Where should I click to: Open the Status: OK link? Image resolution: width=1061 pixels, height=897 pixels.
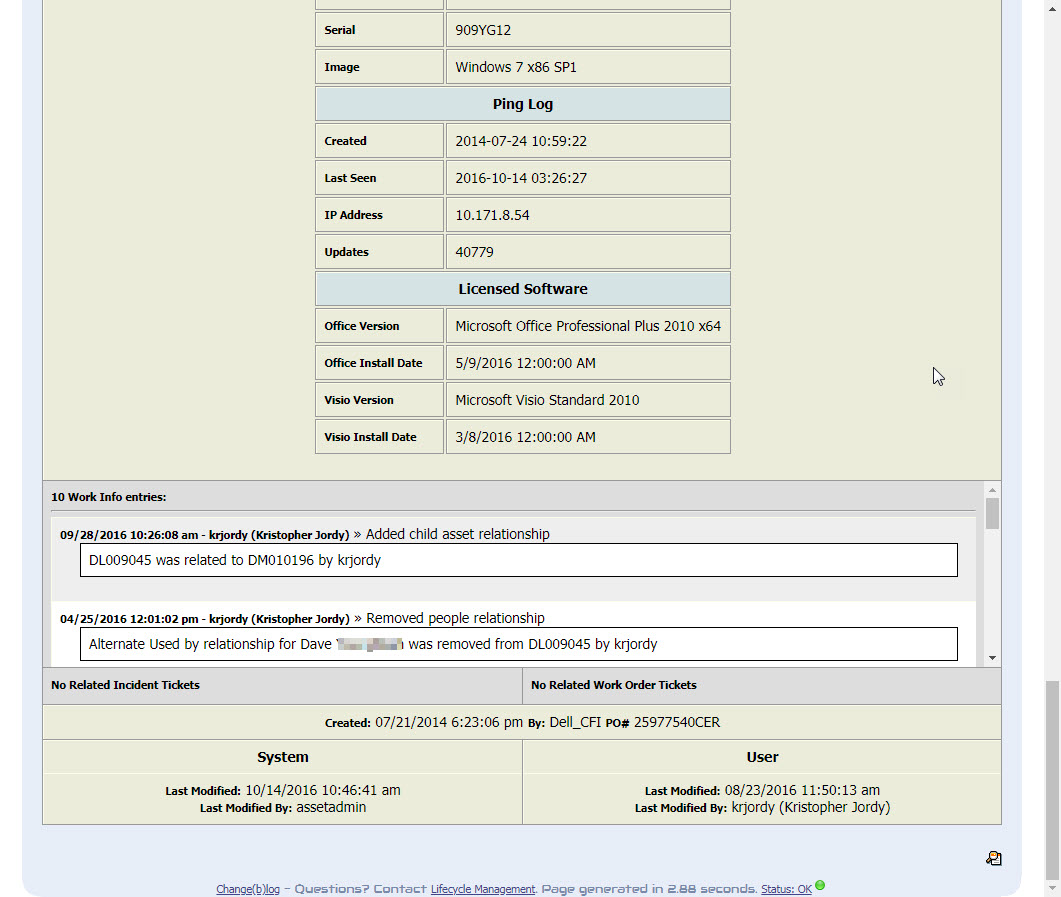click(x=786, y=889)
